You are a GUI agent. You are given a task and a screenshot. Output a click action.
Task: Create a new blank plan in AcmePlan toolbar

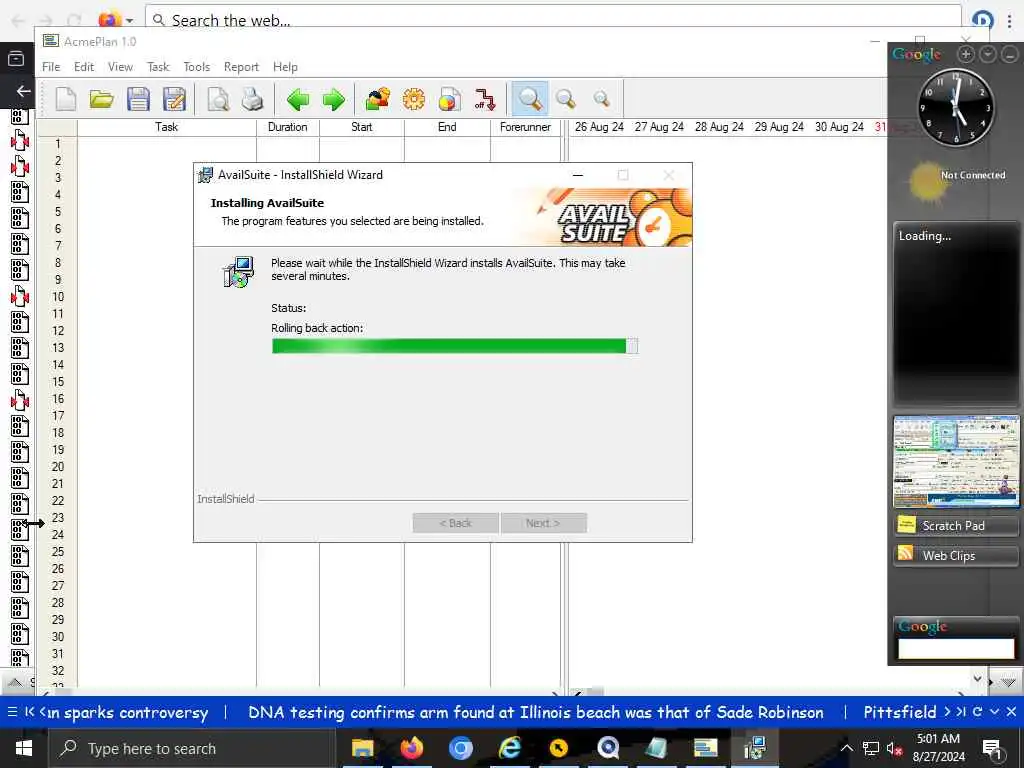coord(66,99)
